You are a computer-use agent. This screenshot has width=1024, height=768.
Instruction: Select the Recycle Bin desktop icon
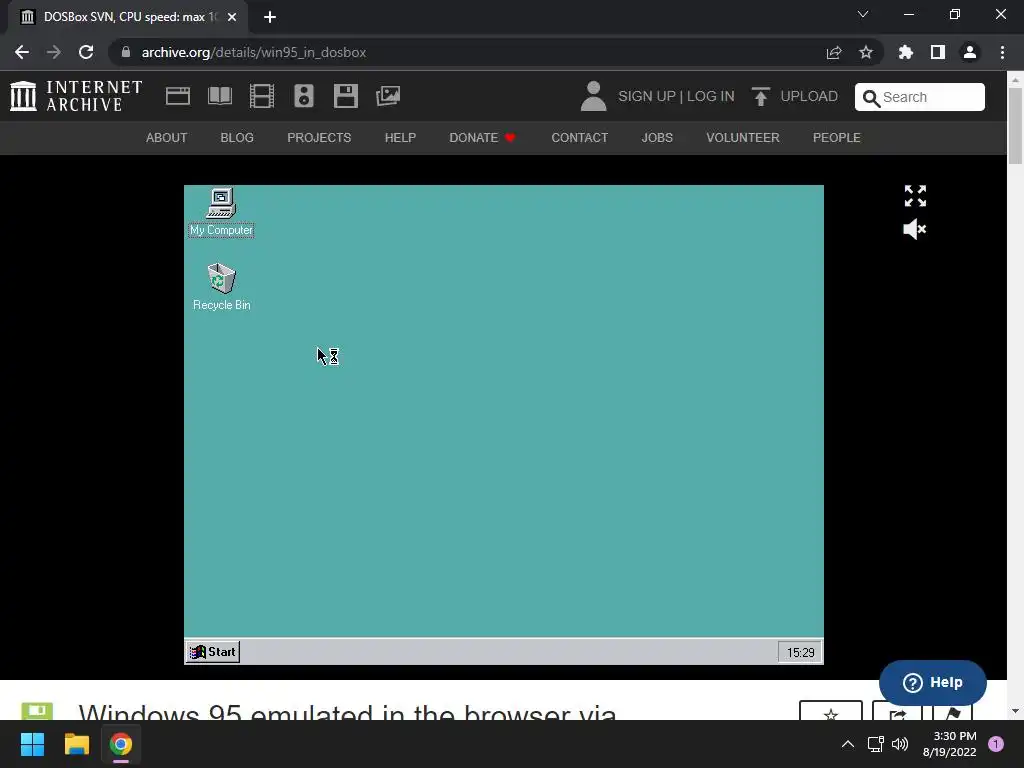(221, 287)
